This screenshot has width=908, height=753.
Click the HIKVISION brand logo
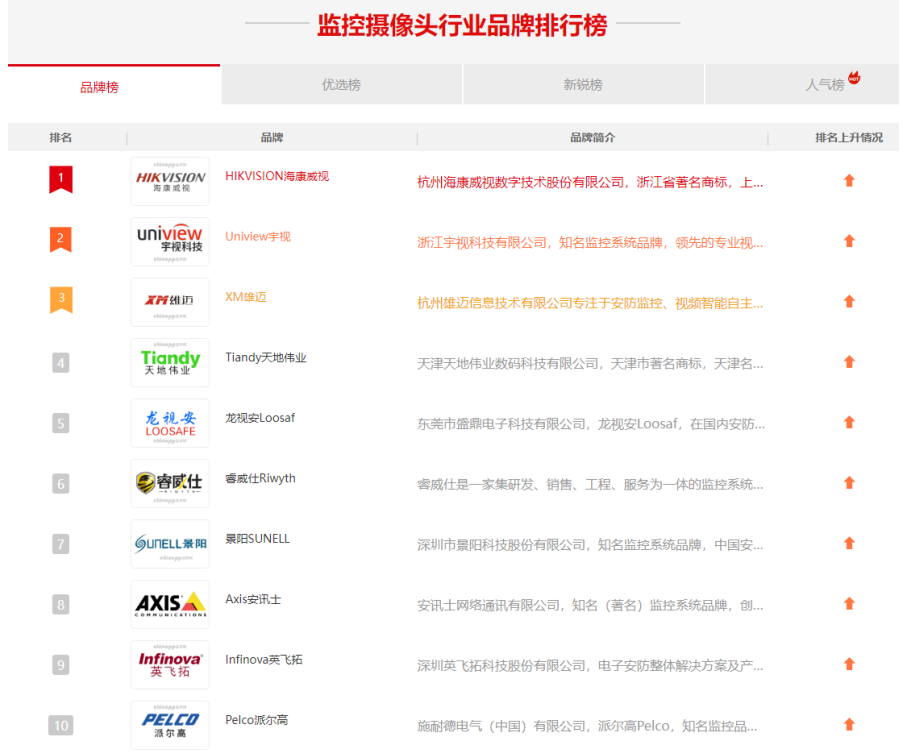click(170, 181)
